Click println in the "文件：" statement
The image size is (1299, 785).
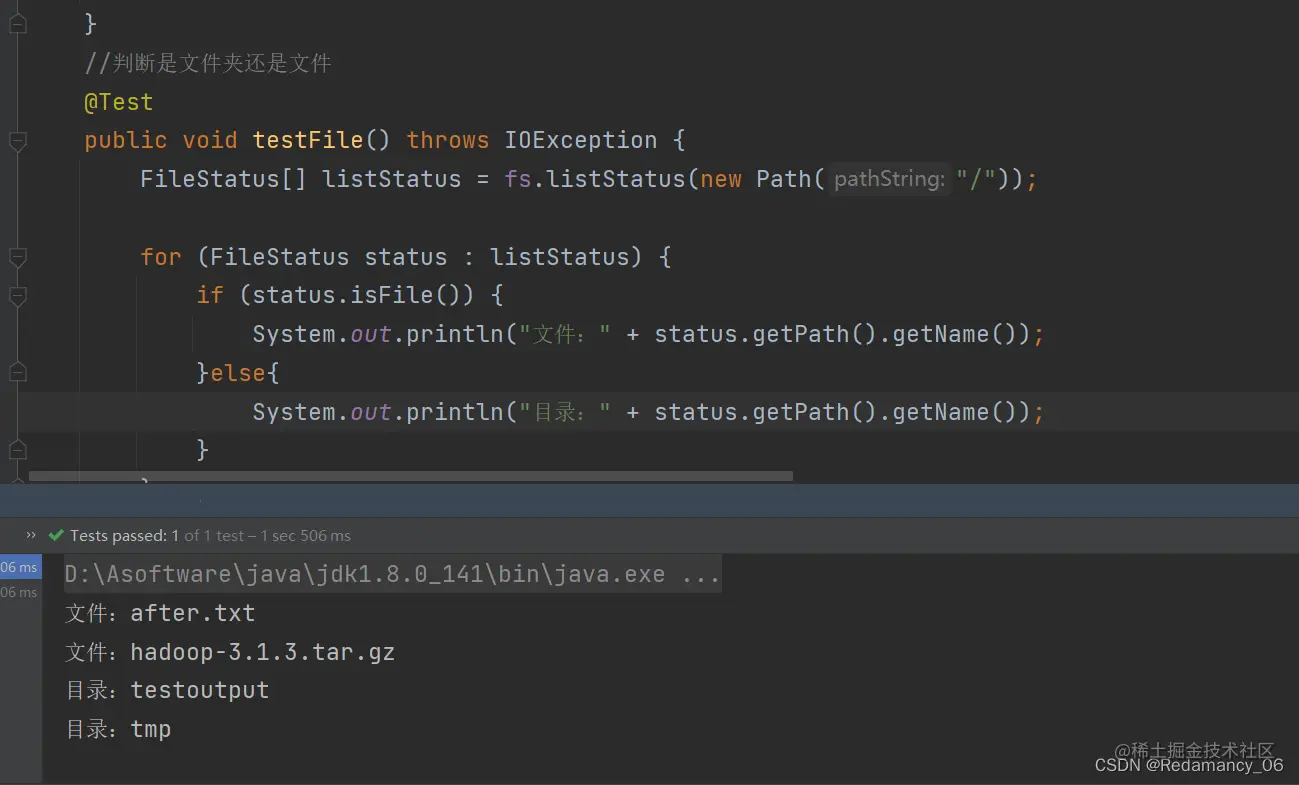454,334
